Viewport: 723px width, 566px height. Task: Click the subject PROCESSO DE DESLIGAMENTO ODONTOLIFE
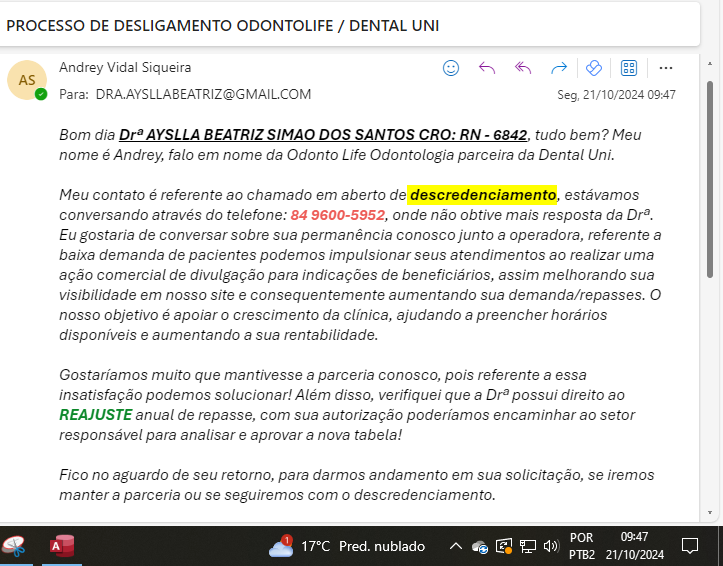(x=170, y=26)
